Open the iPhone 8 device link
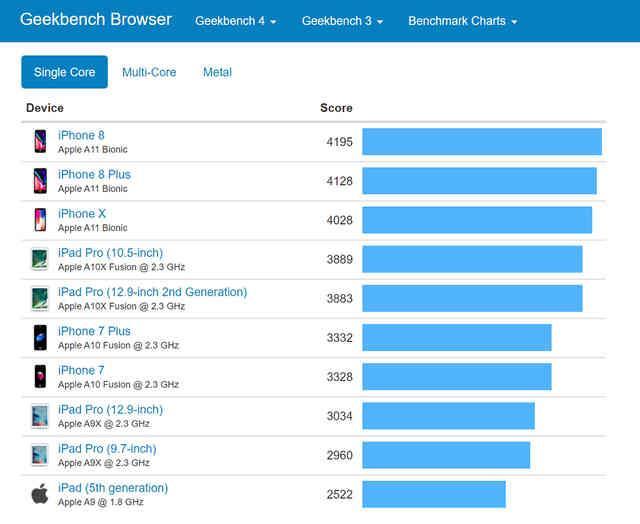This screenshot has width=640, height=524. [81, 135]
